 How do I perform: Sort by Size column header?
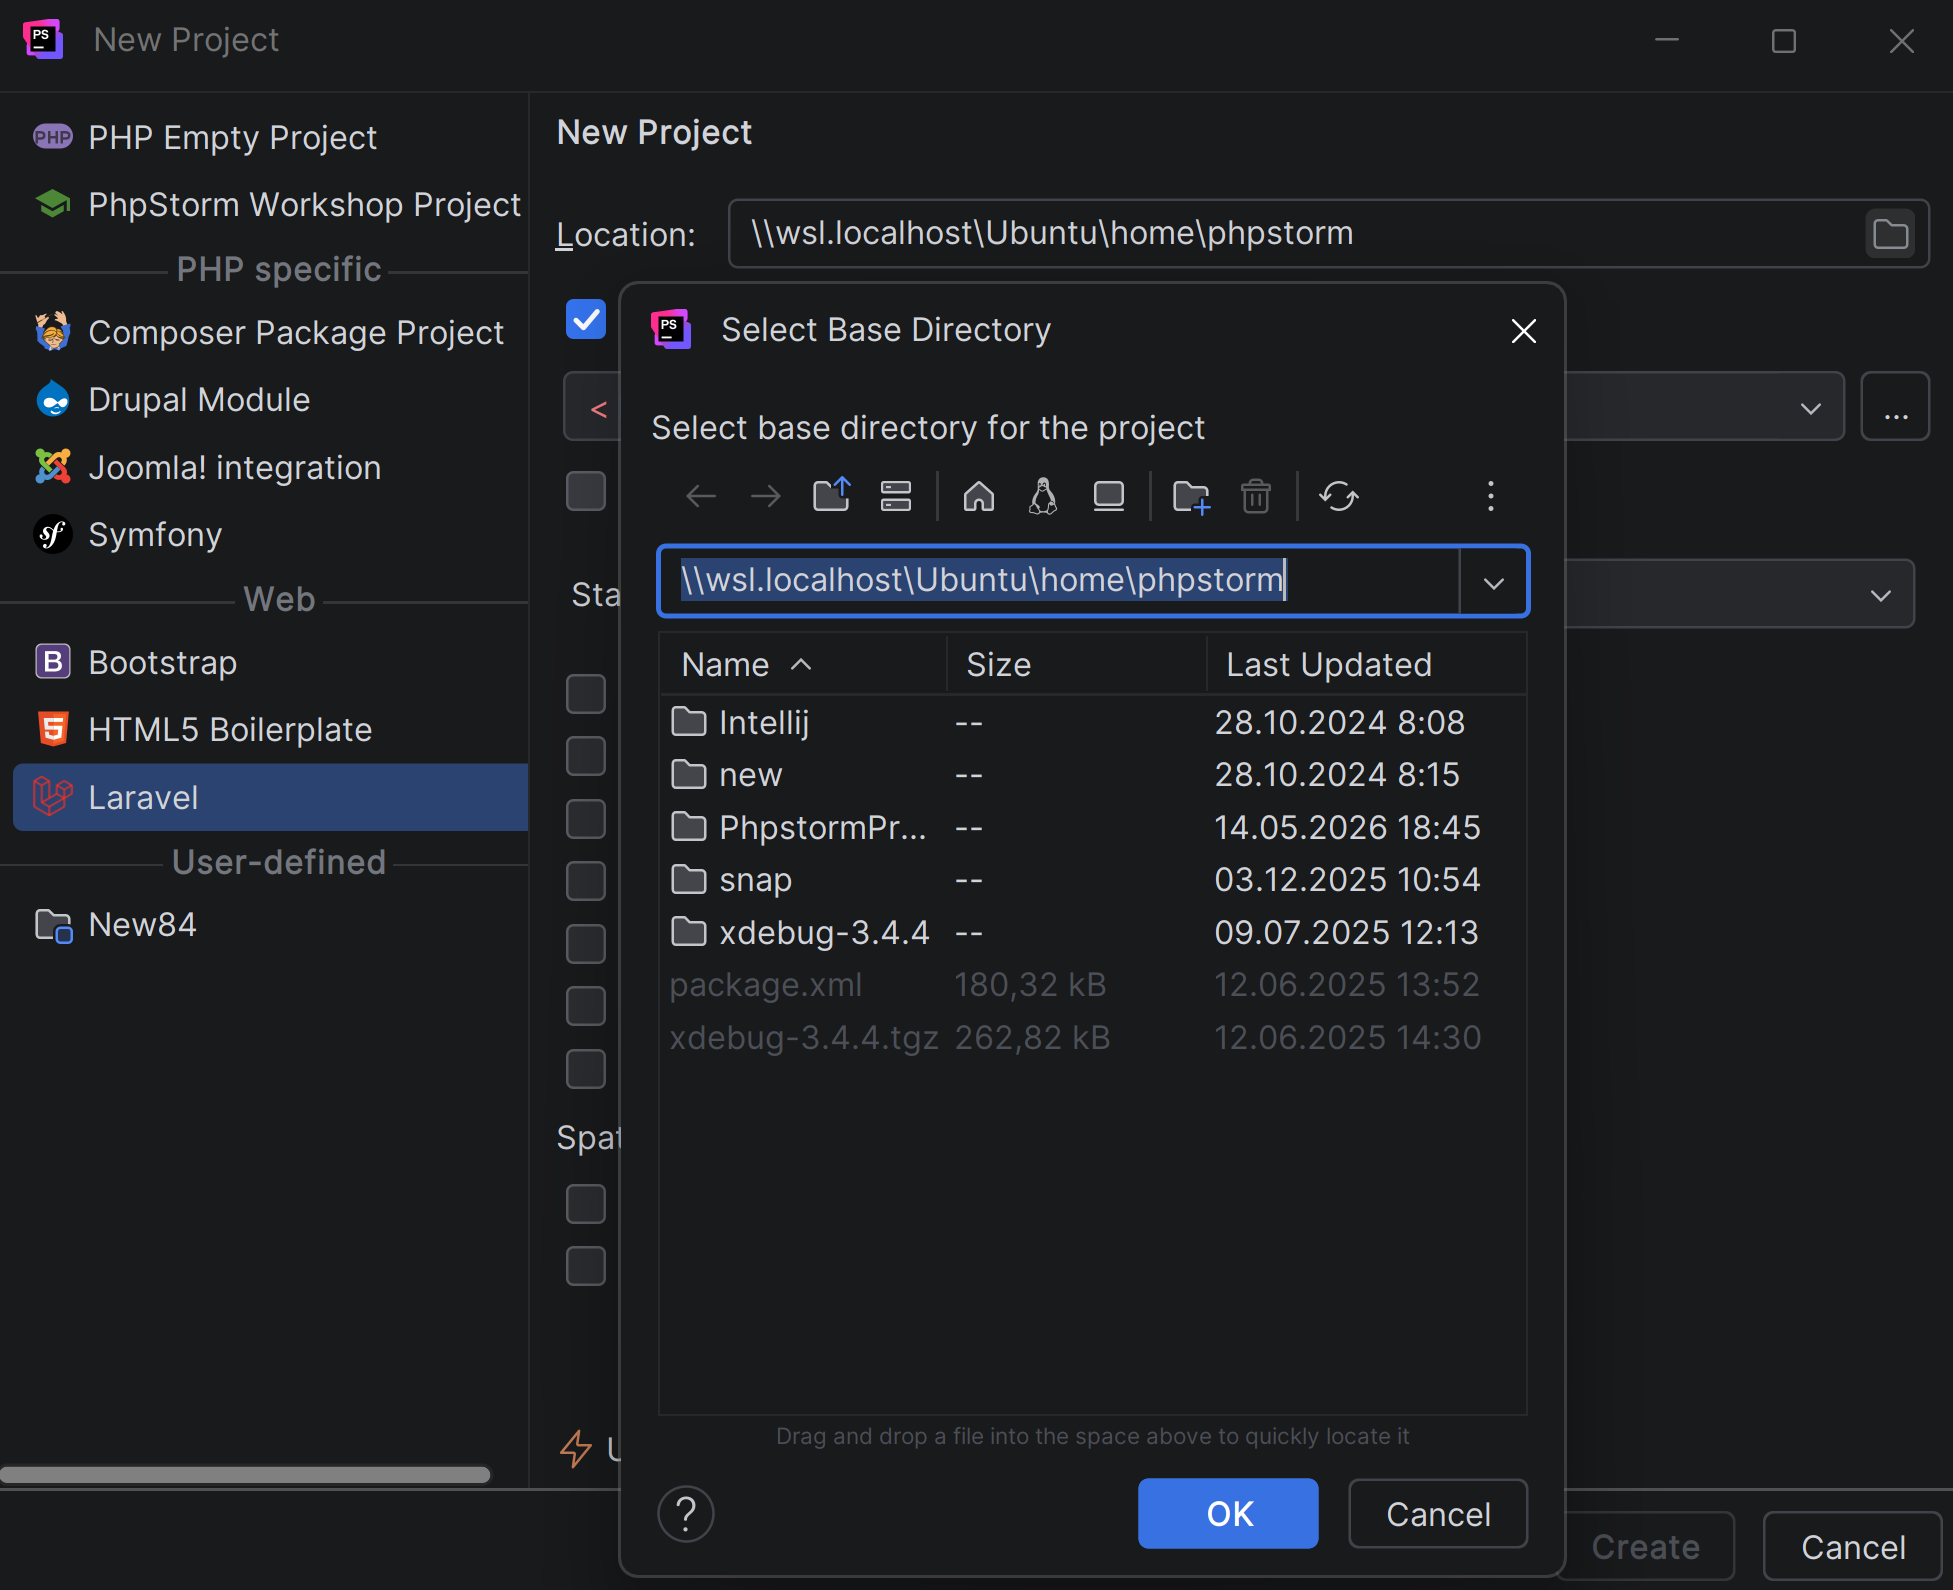tap(1076, 664)
